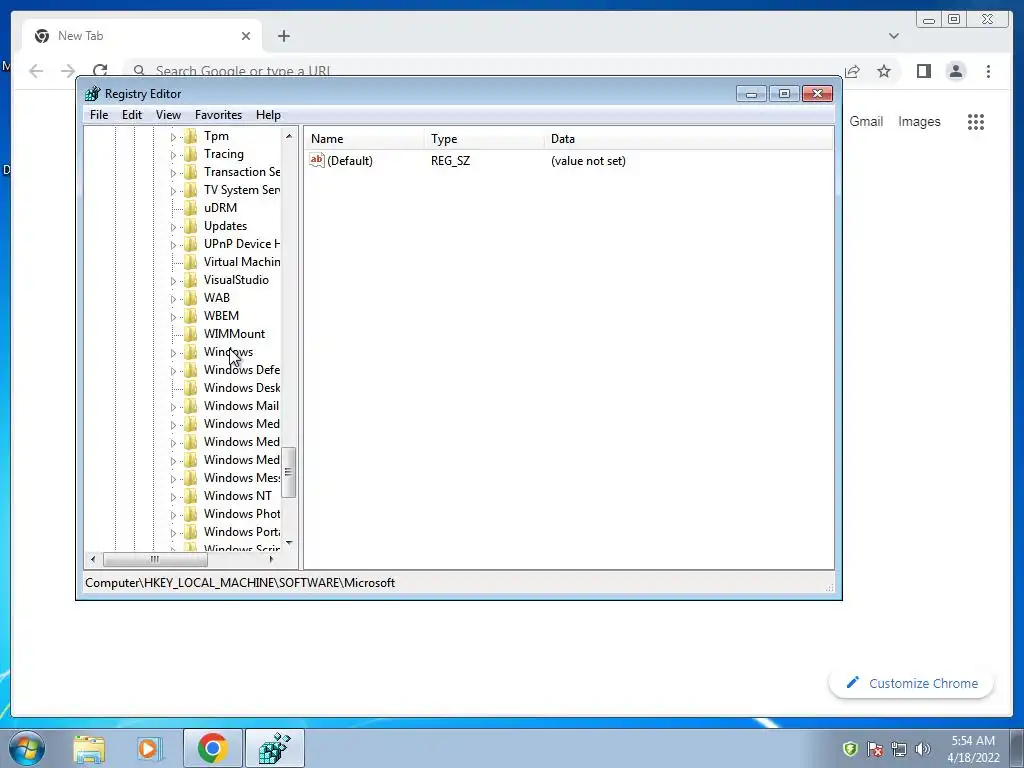Expand the Windows NT key

click(x=173, y=497)
